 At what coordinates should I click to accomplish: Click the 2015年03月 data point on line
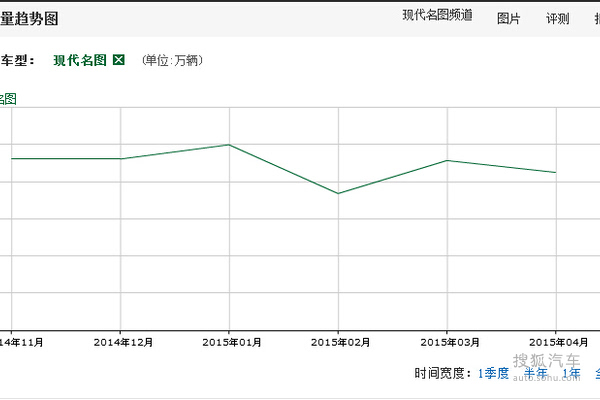coord(447,160)
